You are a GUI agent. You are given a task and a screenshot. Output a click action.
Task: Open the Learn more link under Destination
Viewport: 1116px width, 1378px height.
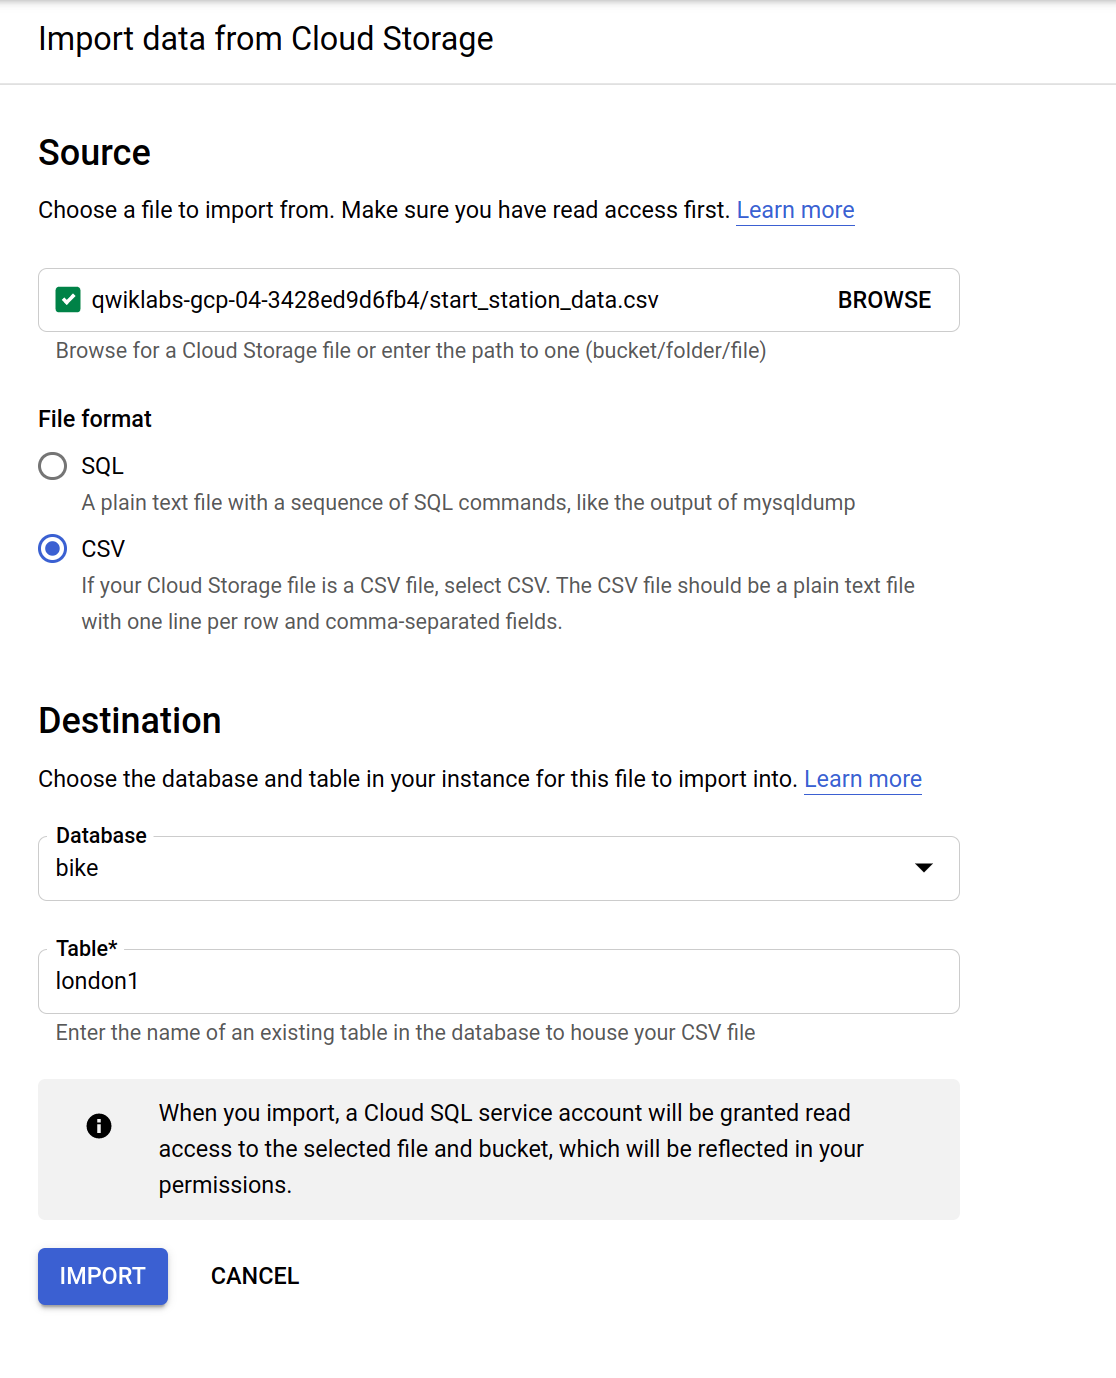[863, 779]
